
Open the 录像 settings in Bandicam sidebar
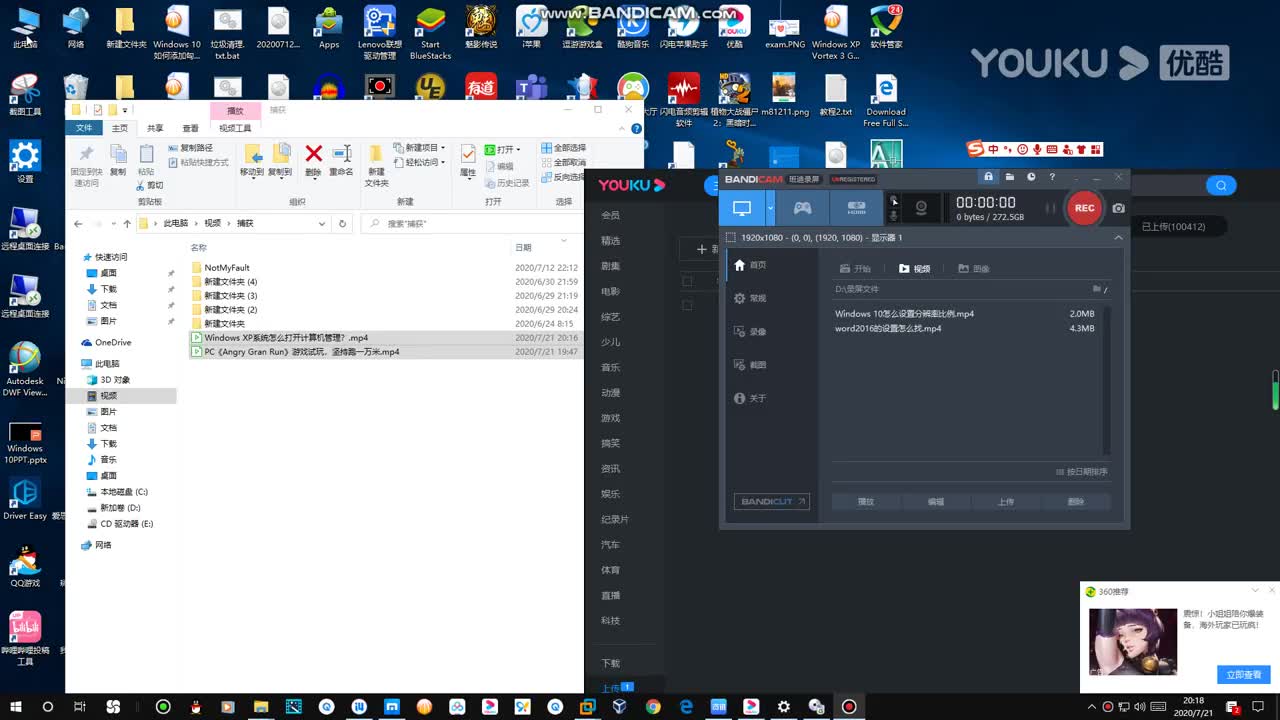pyautogui.click(x=751, y=332)
